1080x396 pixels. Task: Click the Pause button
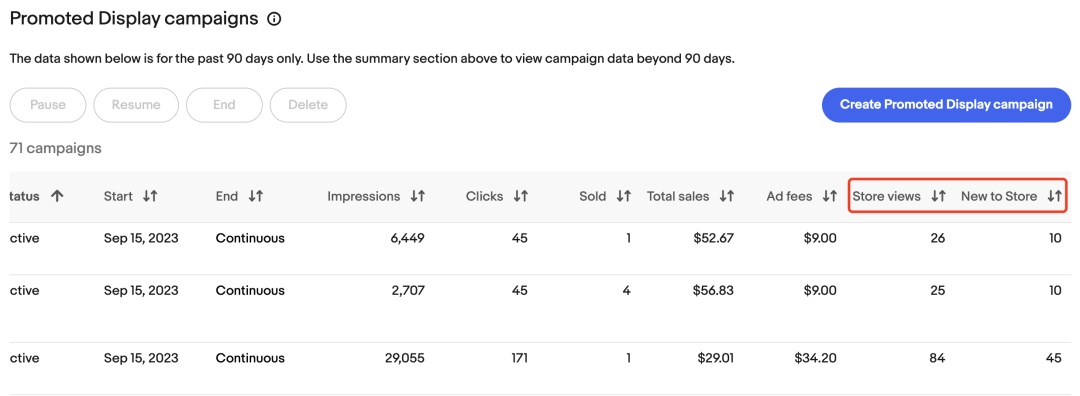pos(48,105)
